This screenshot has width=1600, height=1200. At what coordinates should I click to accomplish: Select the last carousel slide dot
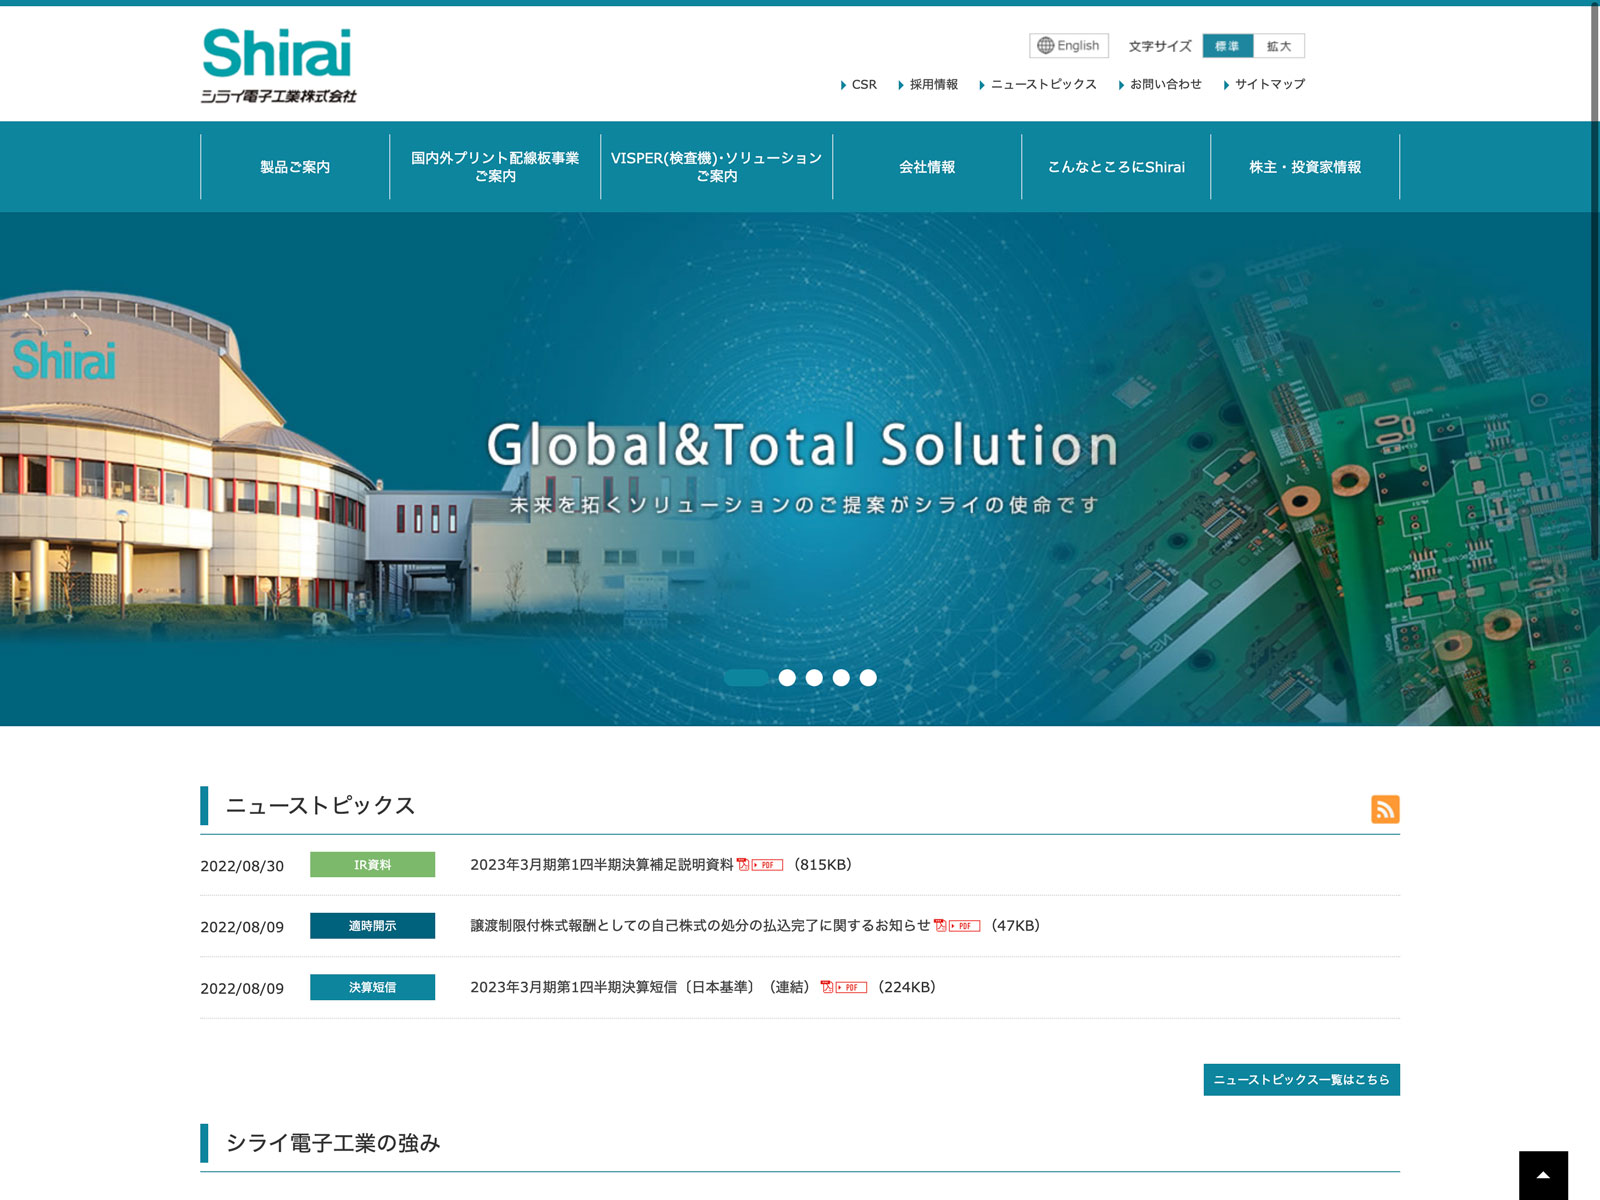(868, 678)
